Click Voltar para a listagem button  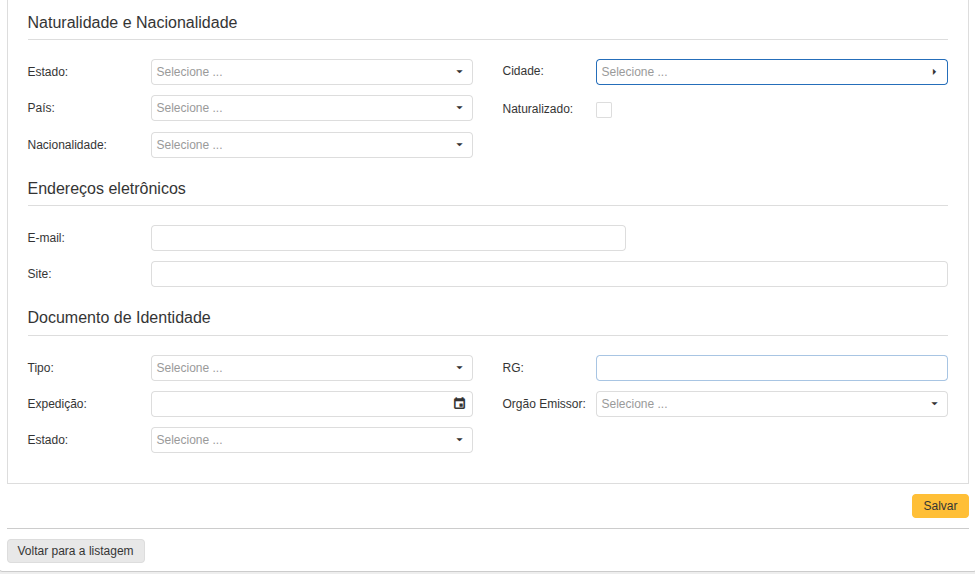click(x=76, y=551)
